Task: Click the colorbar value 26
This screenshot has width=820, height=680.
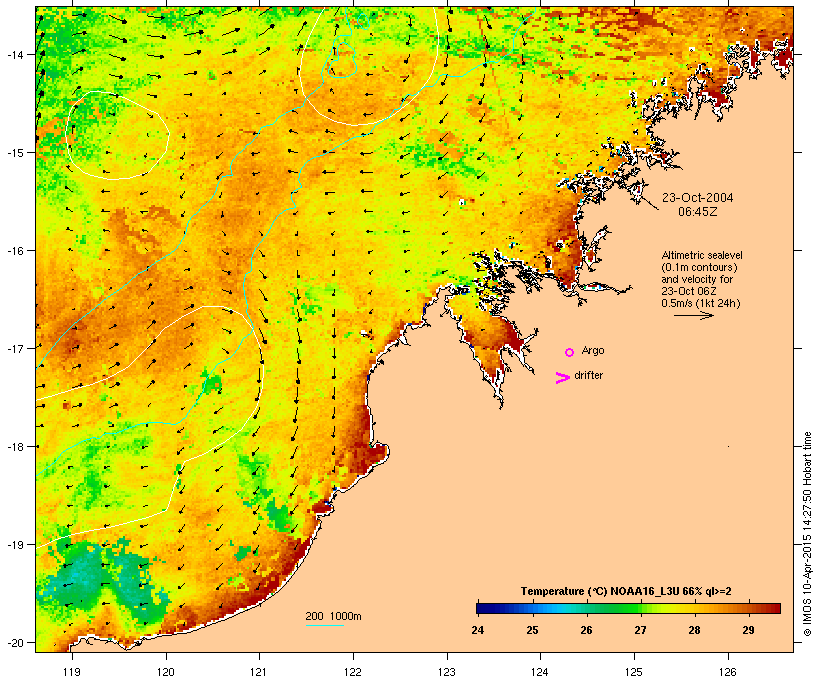Action: click(586, 630)
